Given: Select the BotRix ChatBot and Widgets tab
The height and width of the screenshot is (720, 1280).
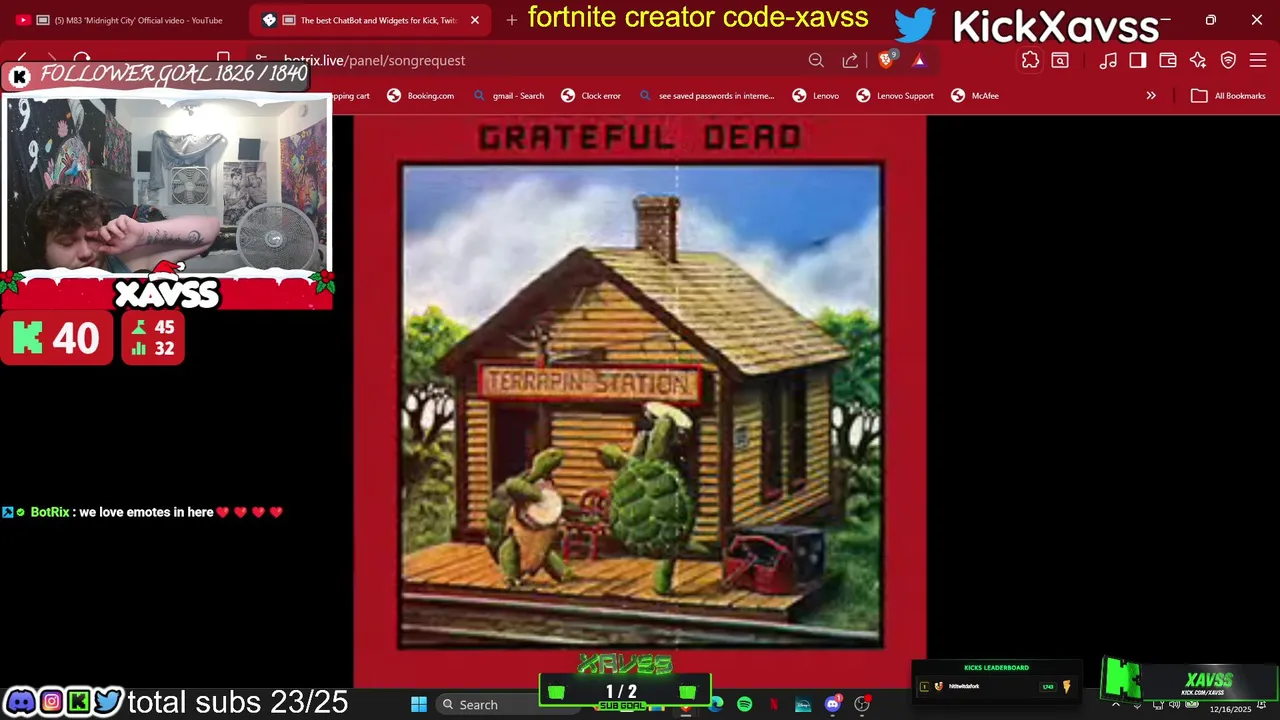Looking at the screenshot, I should (x=368, y=20).
